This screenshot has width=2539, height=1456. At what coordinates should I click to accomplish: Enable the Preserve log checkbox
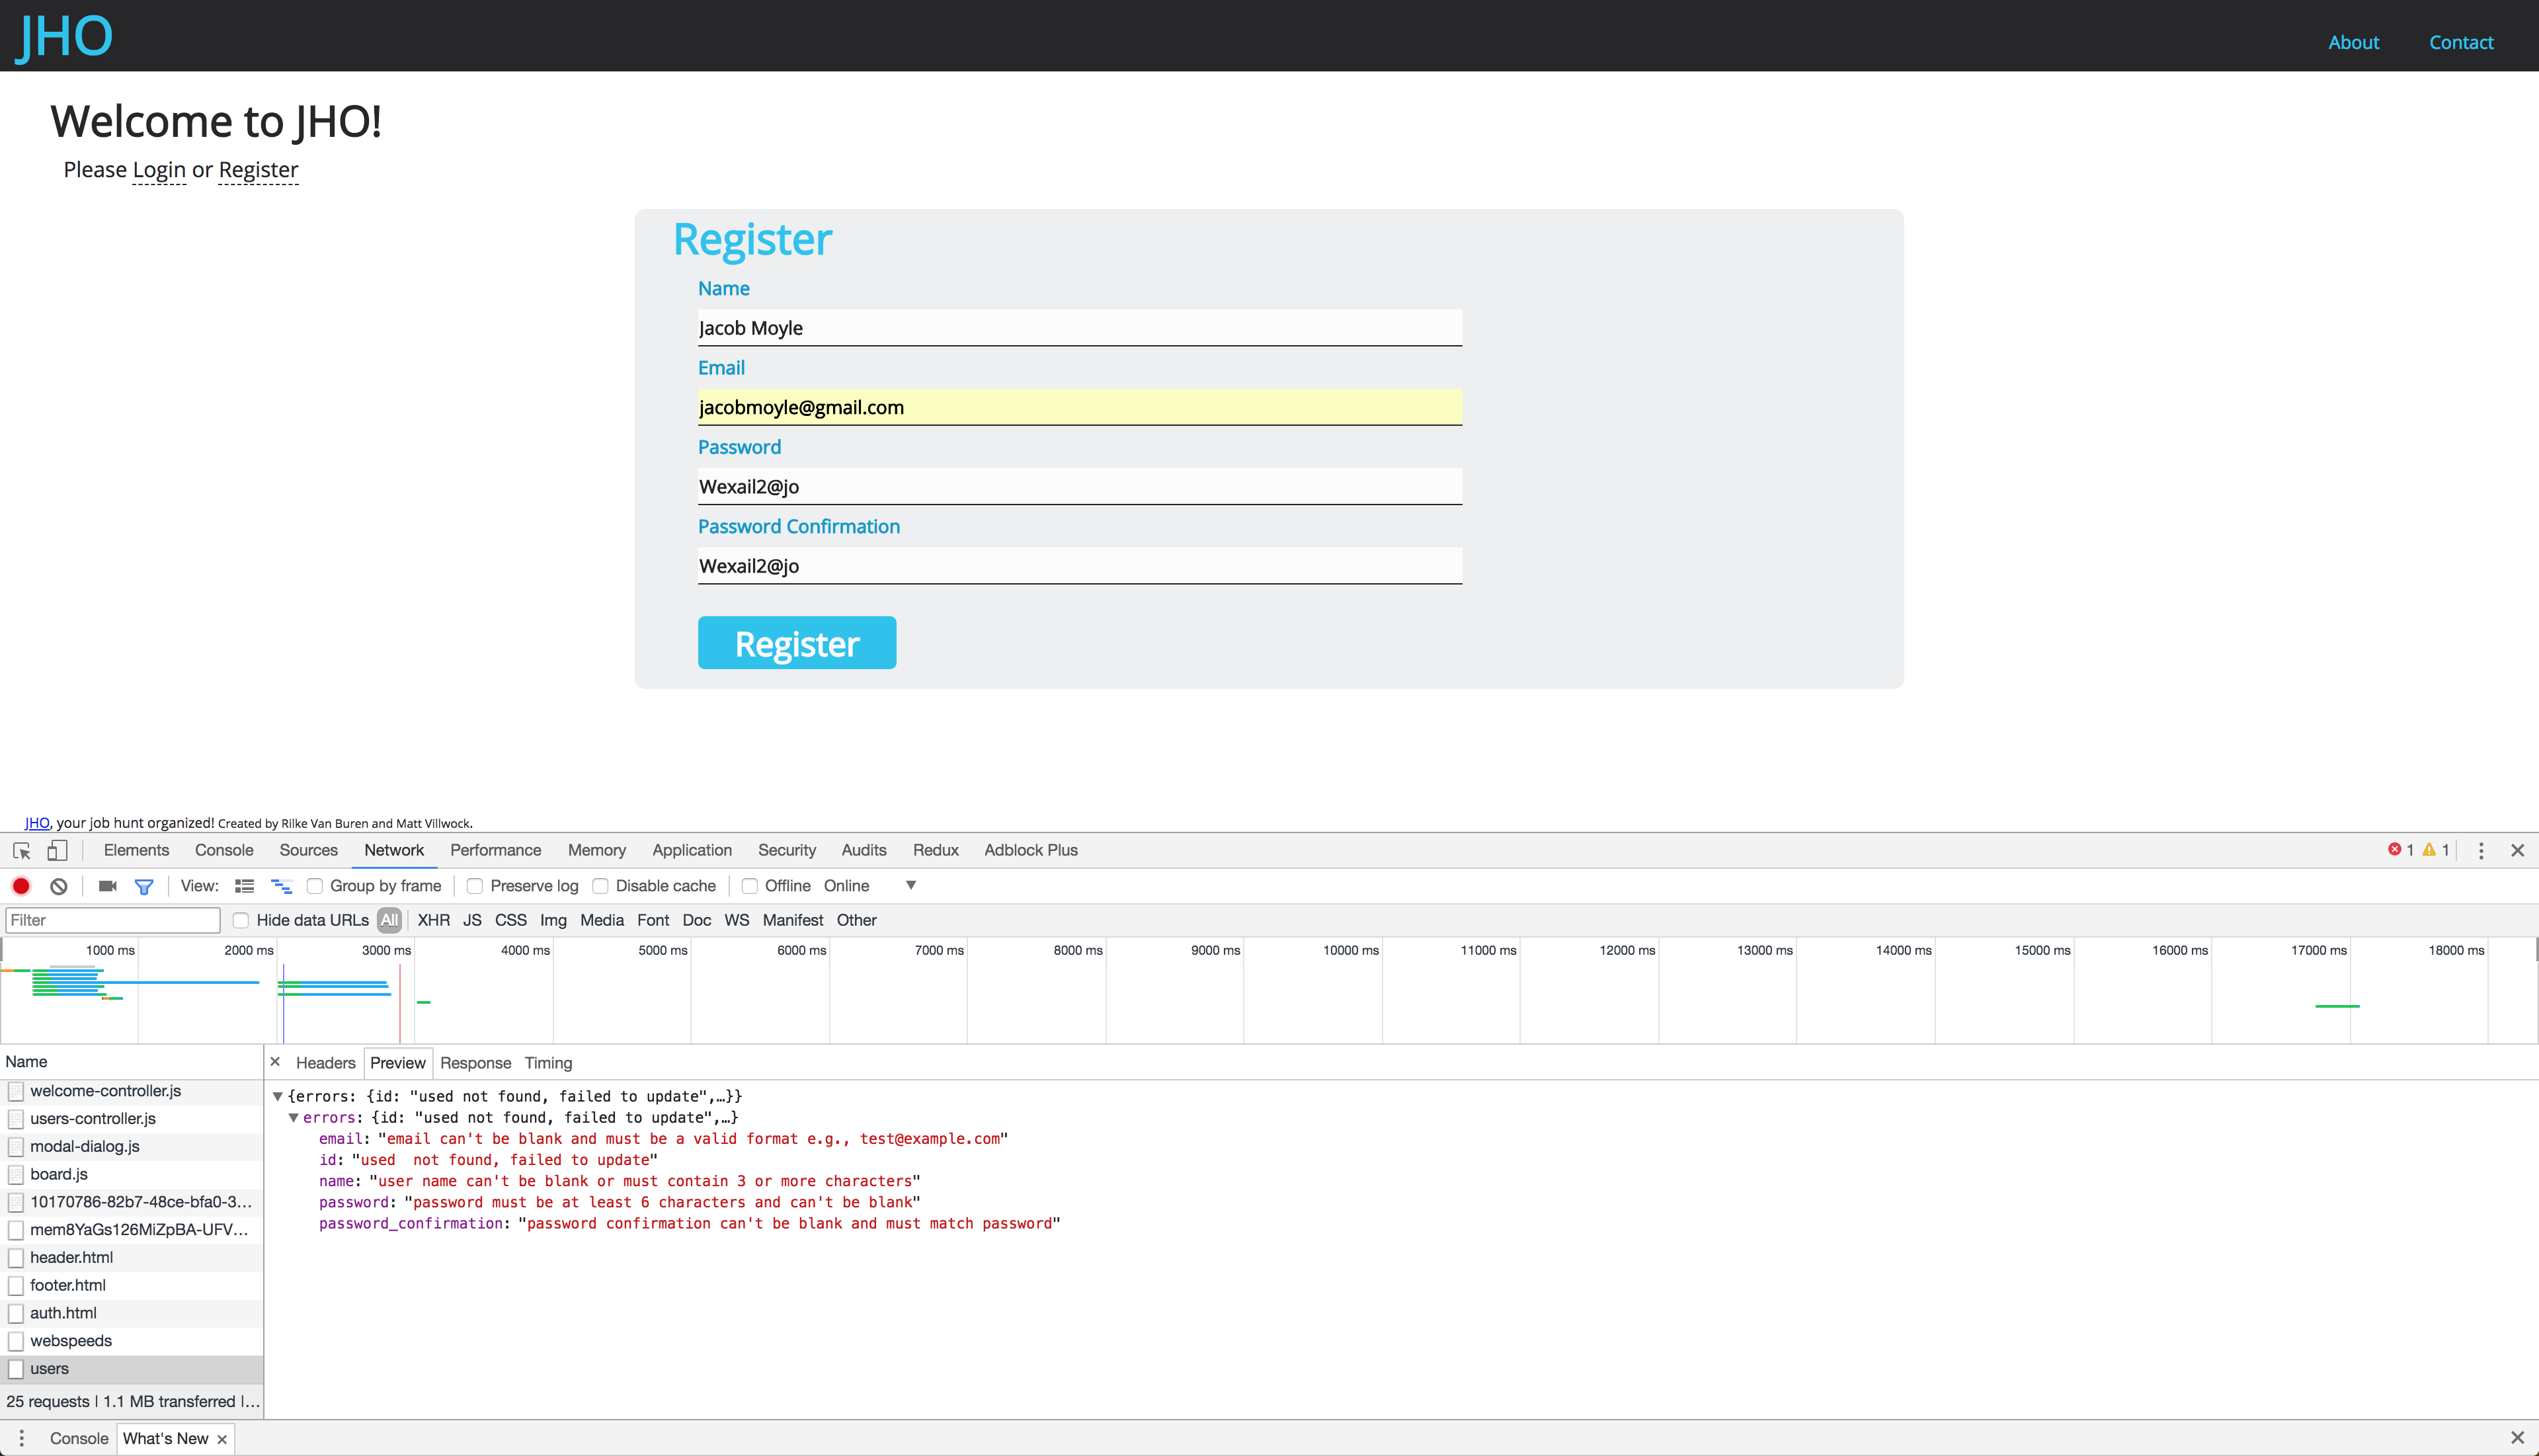click(x=475, y=886)
